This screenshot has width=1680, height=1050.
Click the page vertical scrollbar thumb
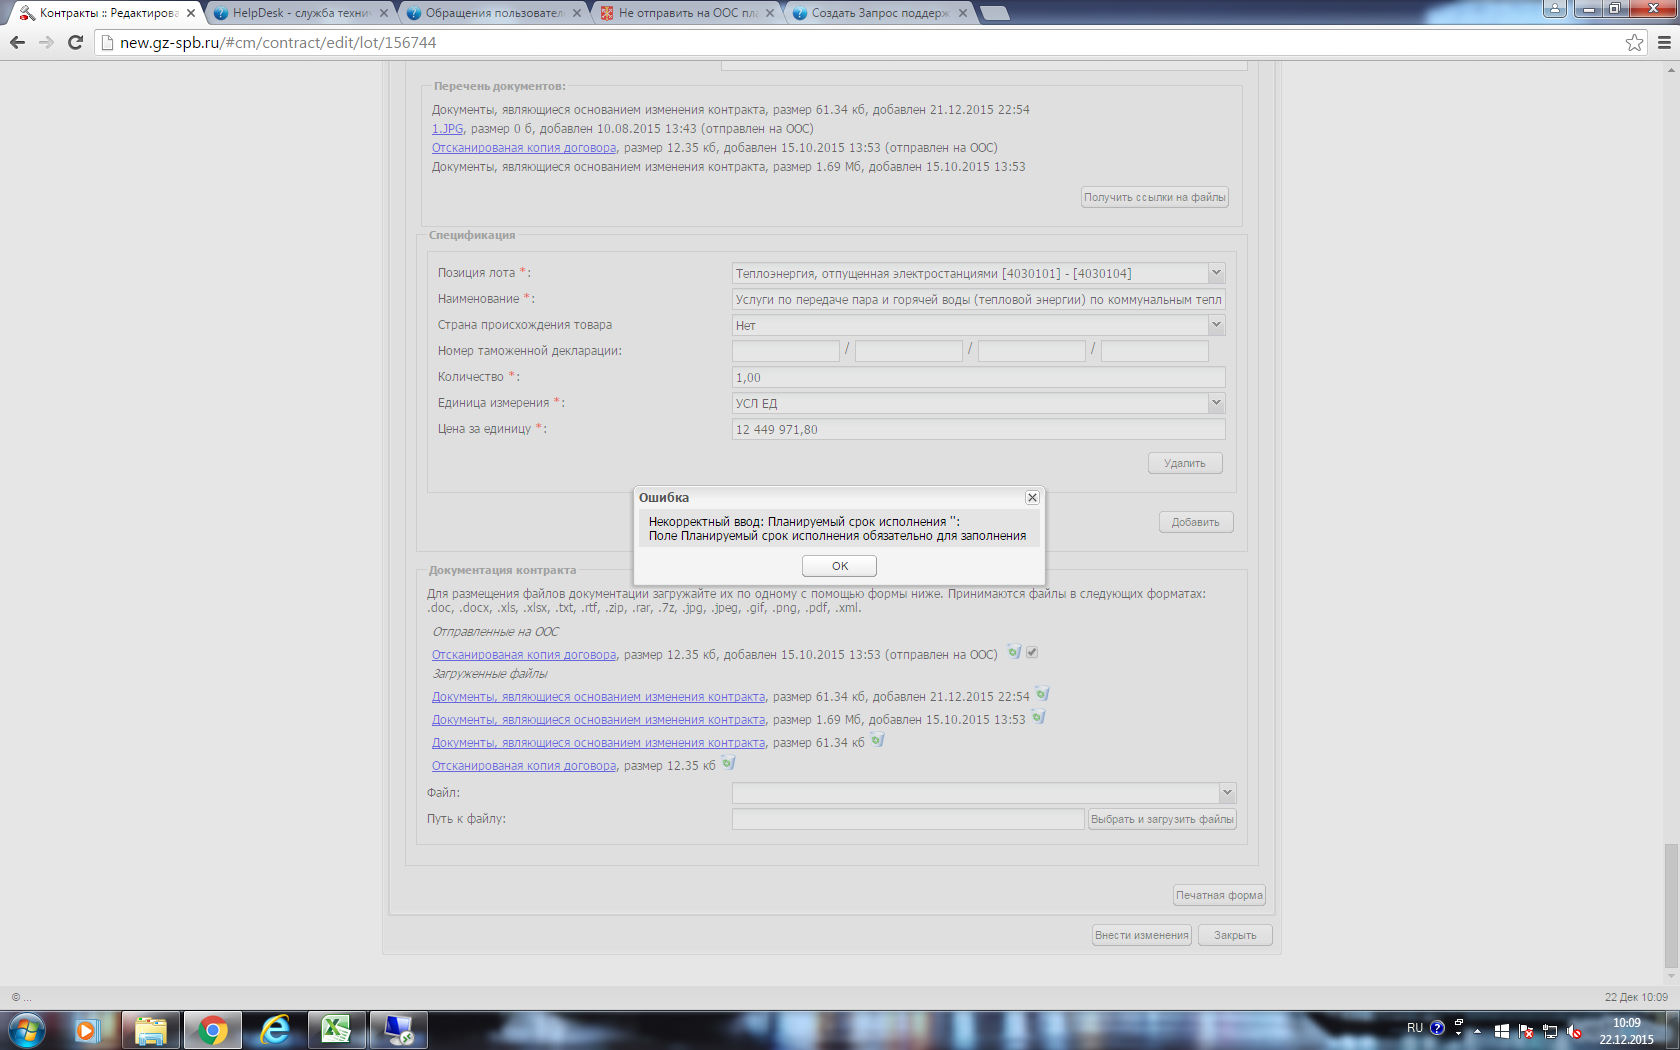[x=1671, y=904]
